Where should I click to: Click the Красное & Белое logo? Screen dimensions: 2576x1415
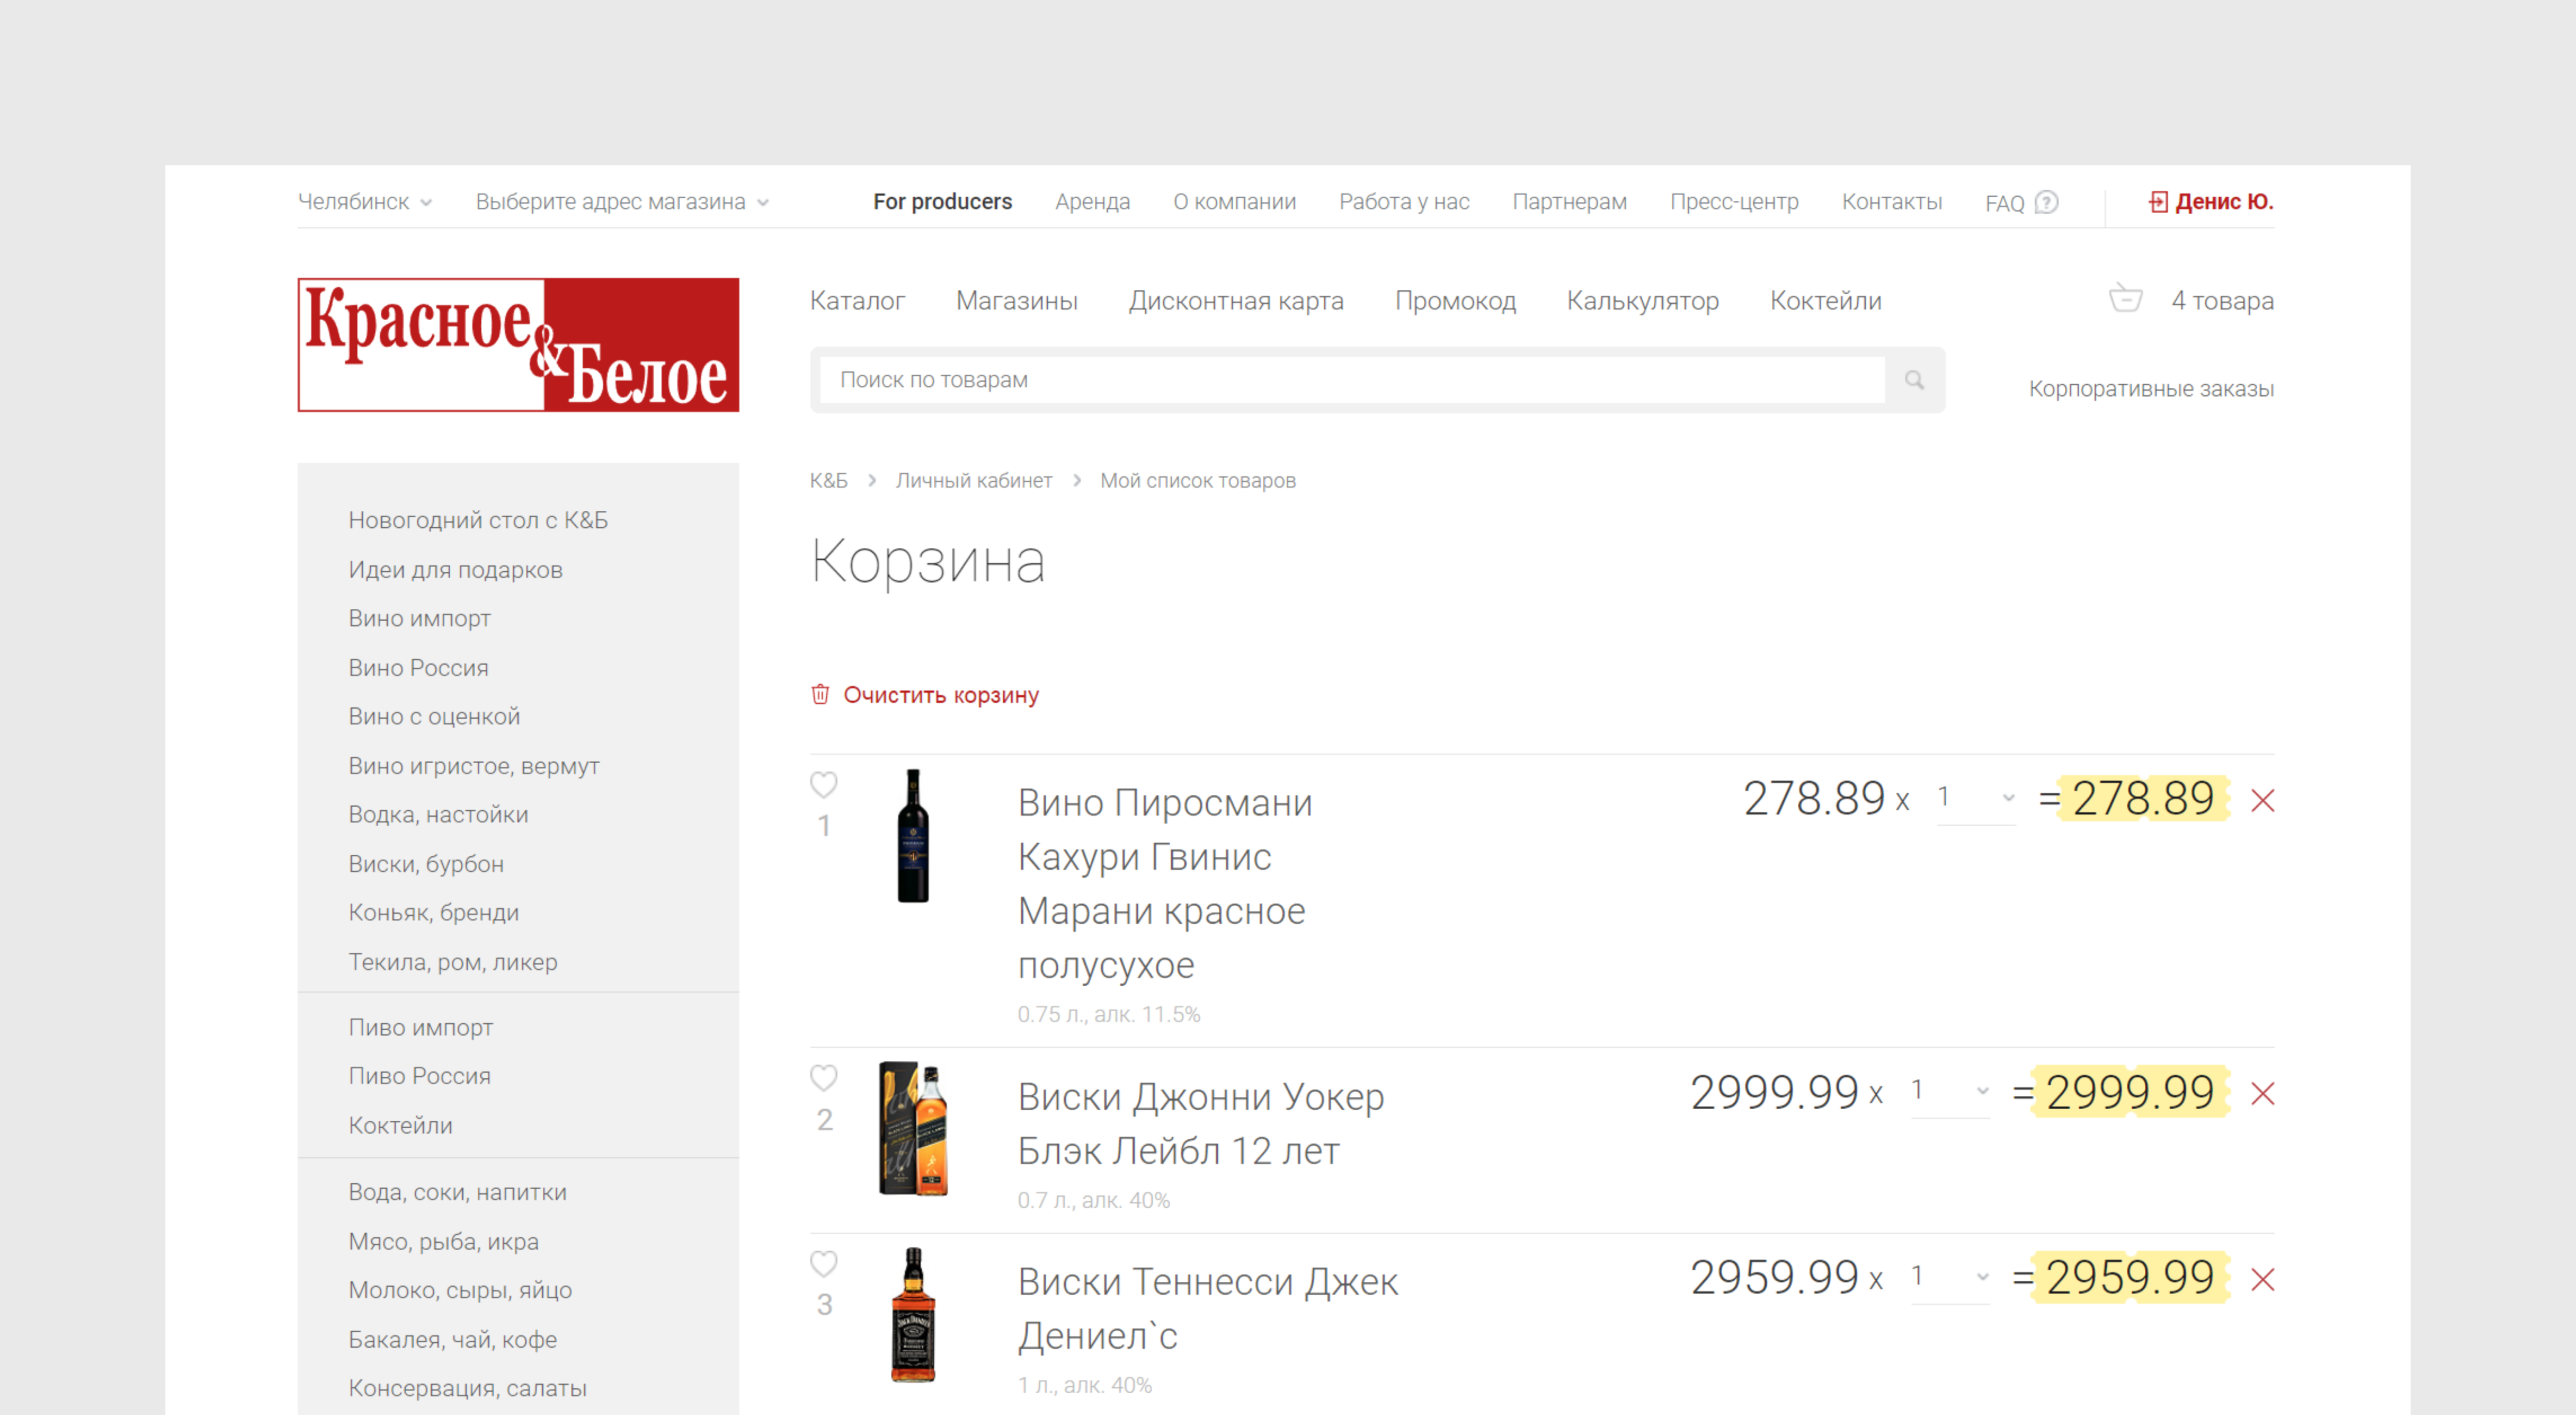point(518,345)
